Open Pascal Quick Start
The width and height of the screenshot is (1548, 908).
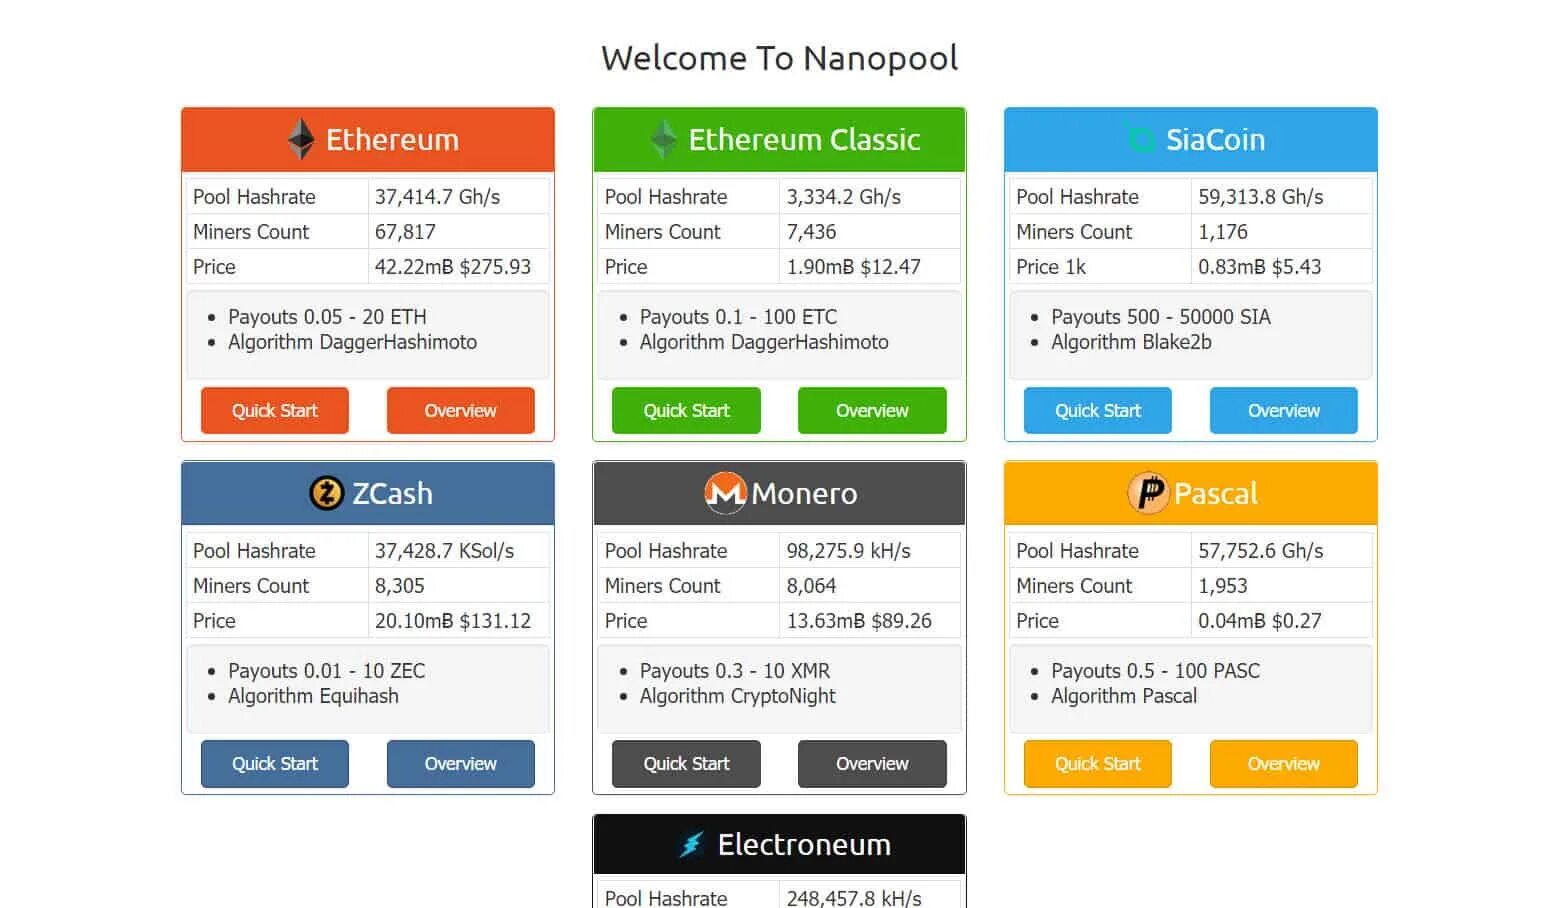point(1097,764)
